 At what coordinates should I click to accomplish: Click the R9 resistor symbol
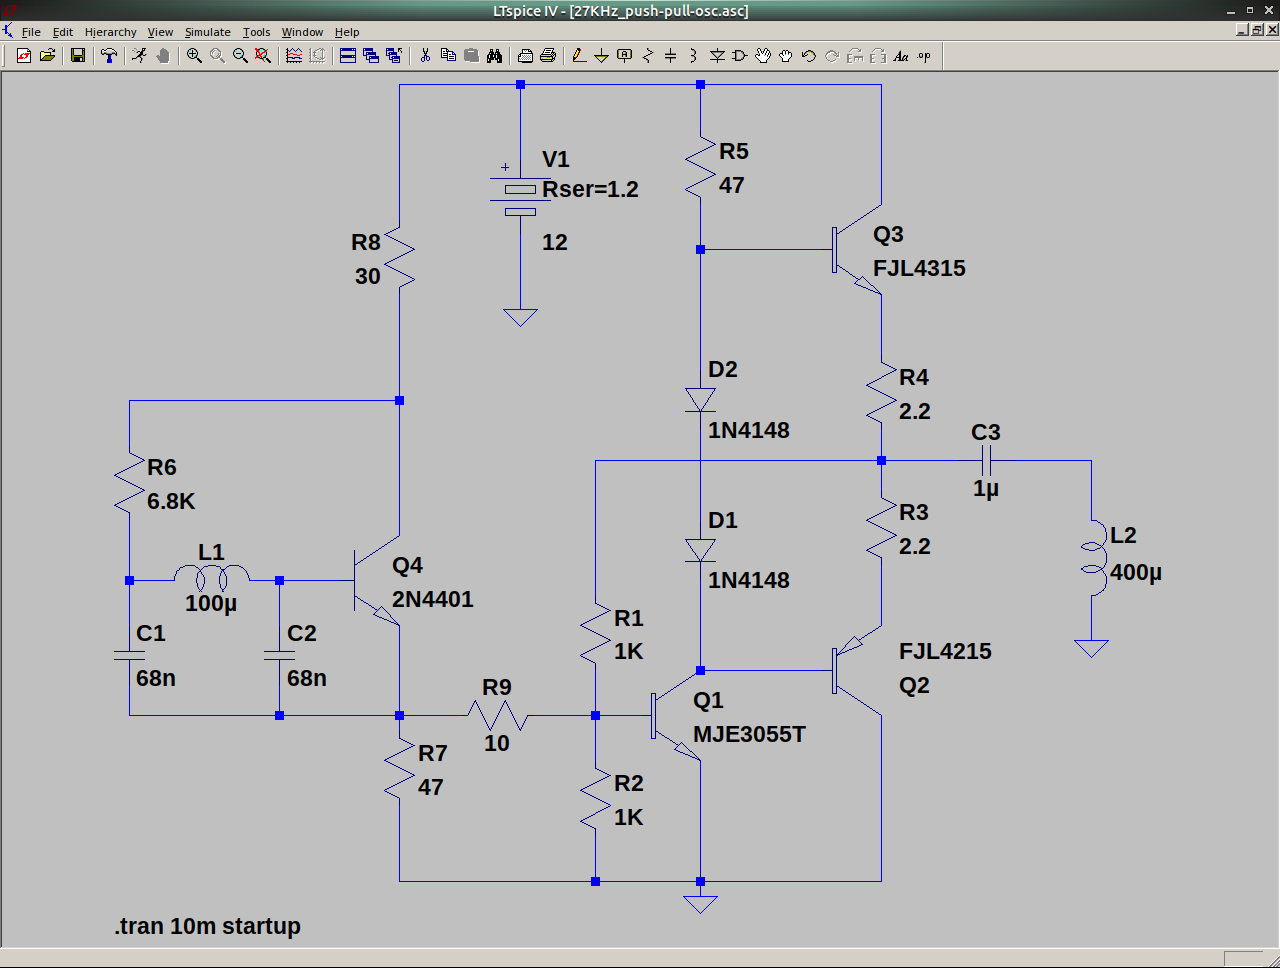tap(497, 715)
